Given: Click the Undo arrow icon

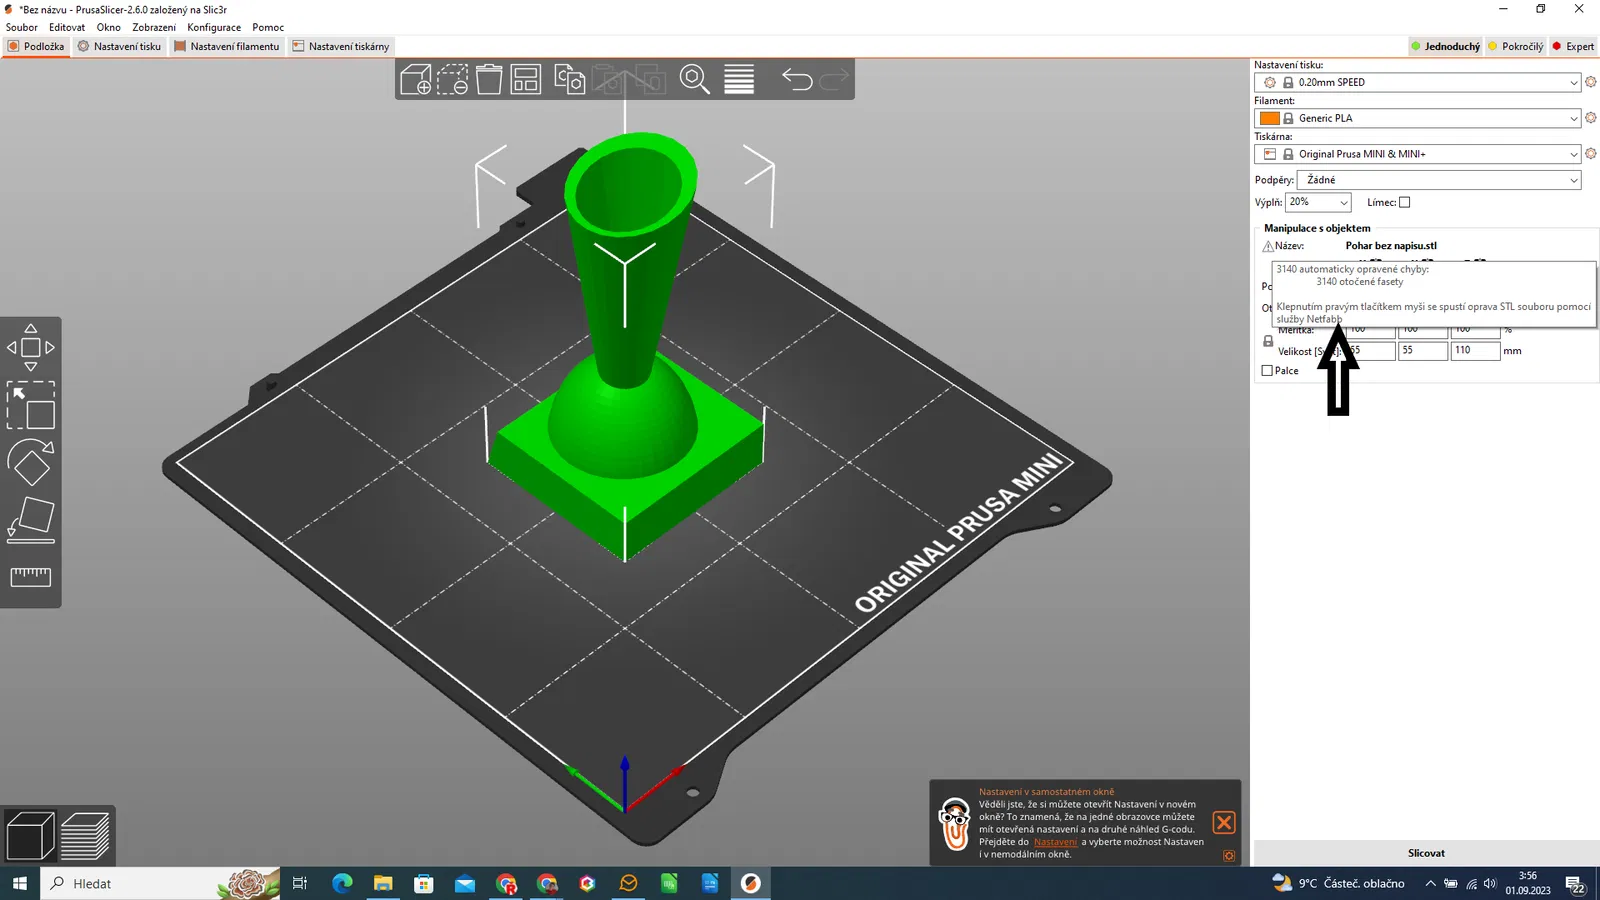Looking at the screenshot, I should 797,79.
